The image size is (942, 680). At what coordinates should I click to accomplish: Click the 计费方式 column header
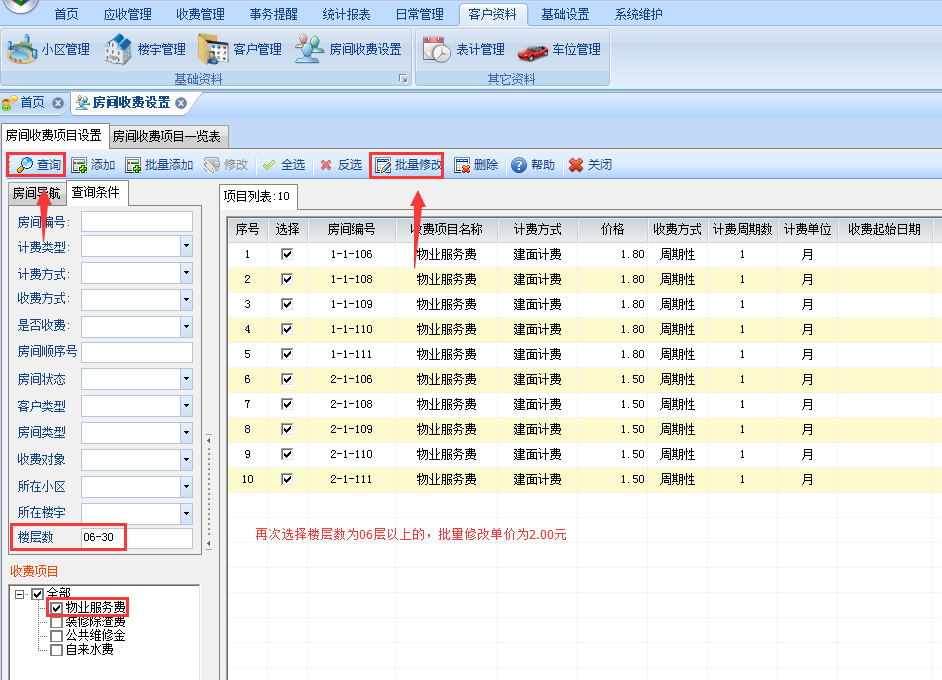[538, 229]
